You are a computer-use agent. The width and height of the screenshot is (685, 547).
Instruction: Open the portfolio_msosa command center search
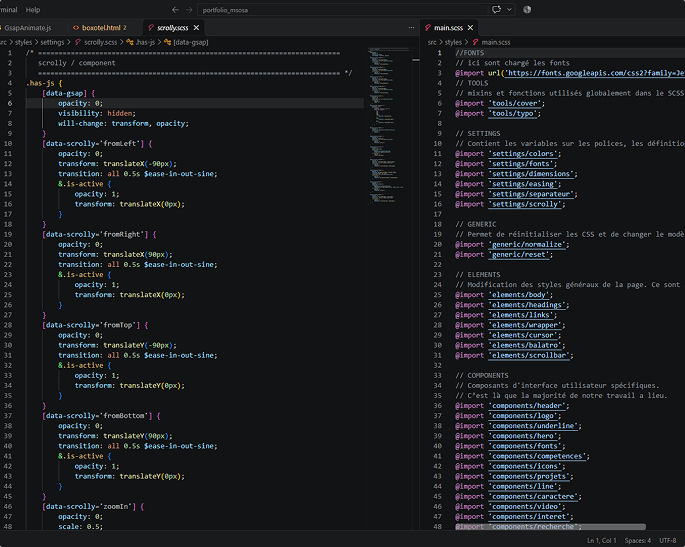click(342, 10)
